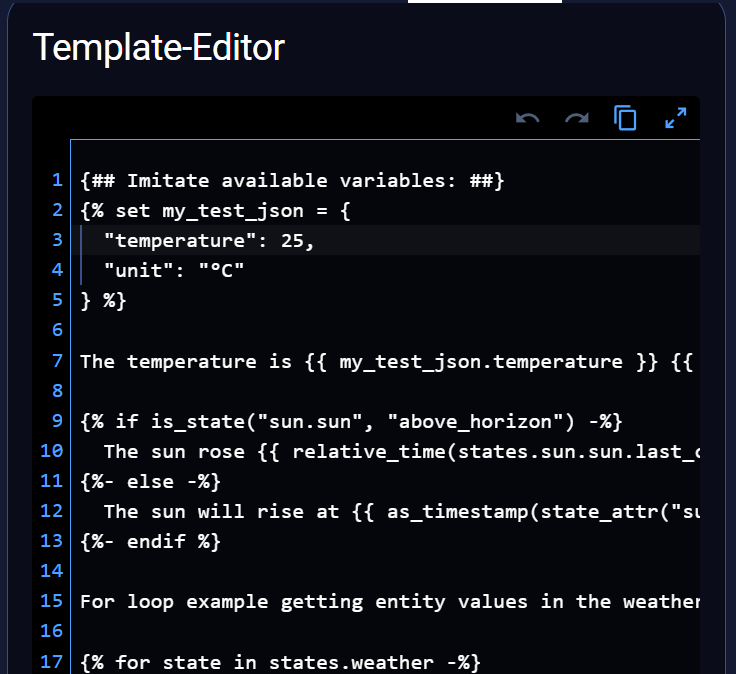
Task: Place cursor in 'Imitate available variables' comment line
Action: (x=291, y=181)
